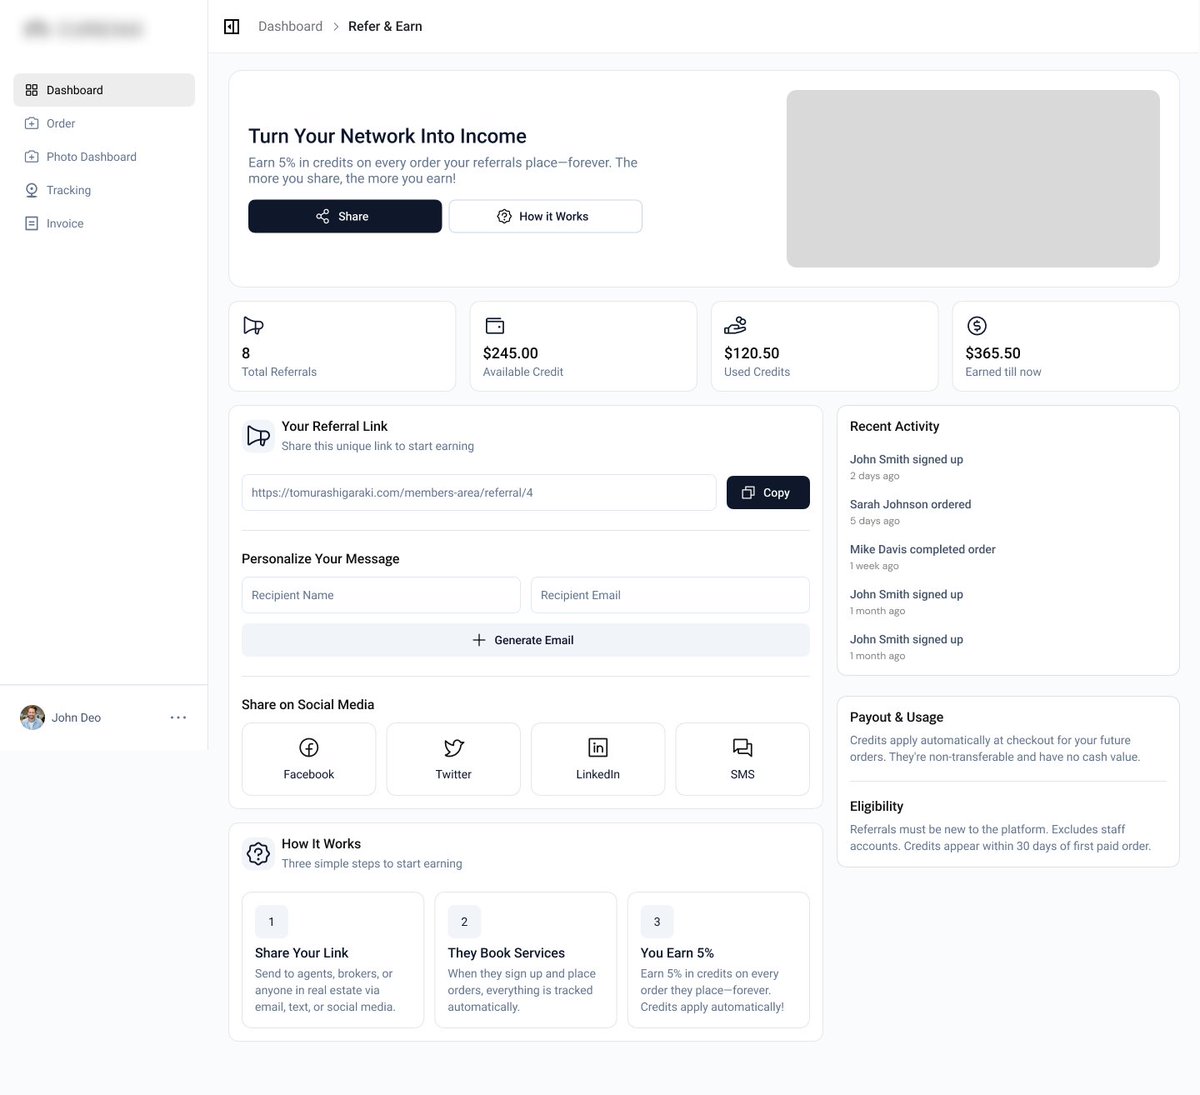Click the 'Recent Activity' heading
1200x1095 pixels.
coord(894,426)
